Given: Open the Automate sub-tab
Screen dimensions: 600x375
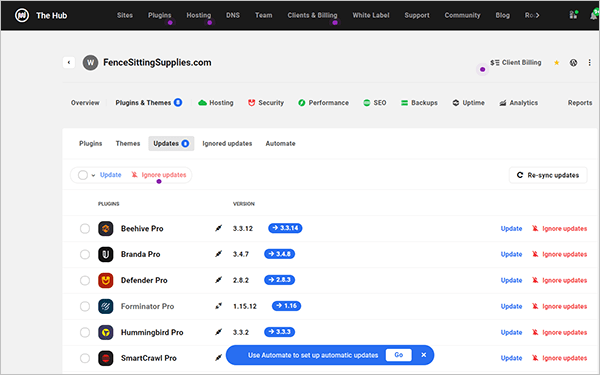Looking at the screenshot, I should point(280,143).
